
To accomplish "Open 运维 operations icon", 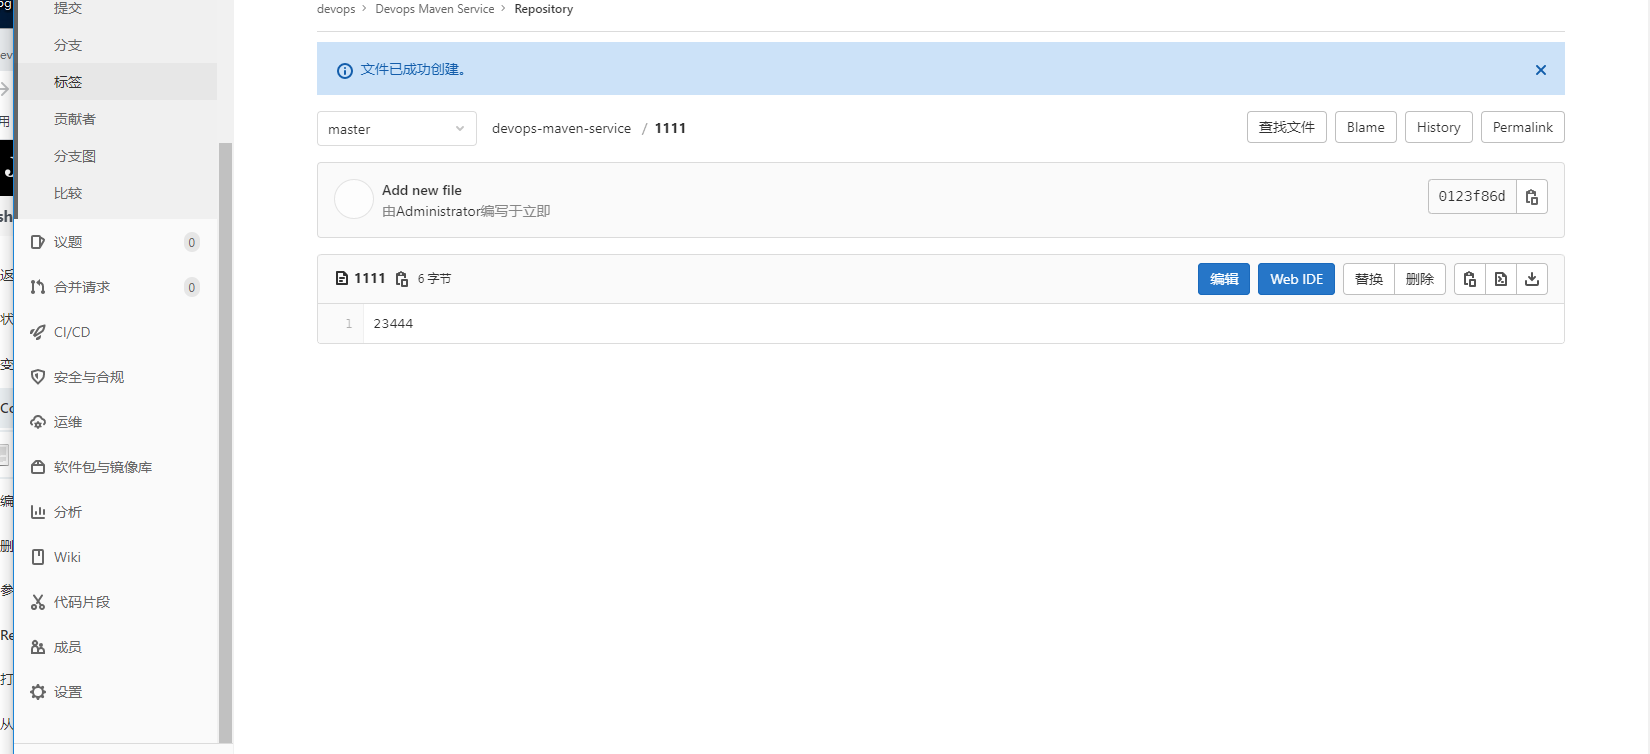I will pos(38,422).
